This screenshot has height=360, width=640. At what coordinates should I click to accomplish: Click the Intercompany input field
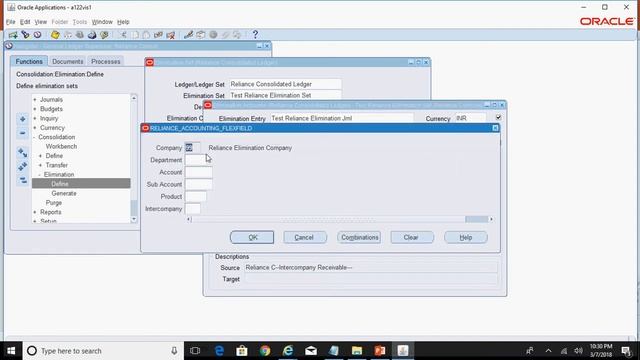click(x=192, y=209)
